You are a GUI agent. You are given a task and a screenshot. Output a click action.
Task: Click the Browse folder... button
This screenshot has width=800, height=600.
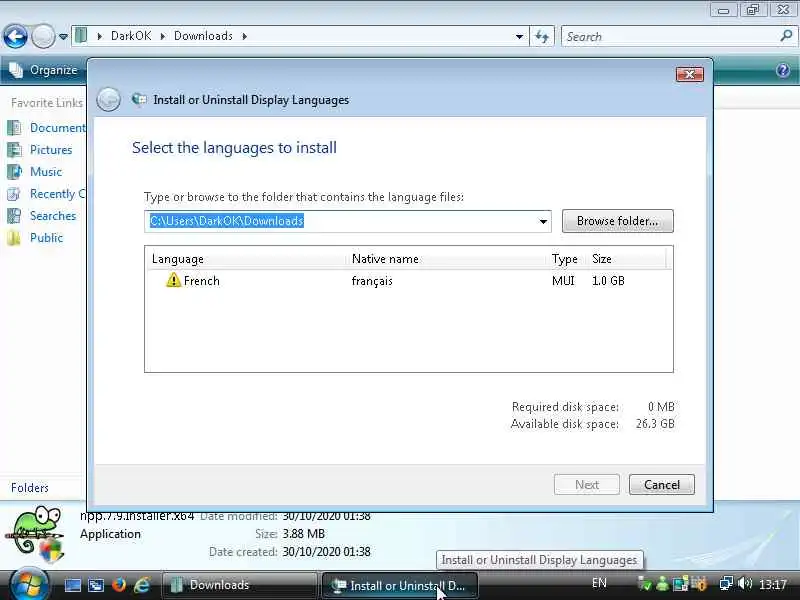click(x=617, y=221)
